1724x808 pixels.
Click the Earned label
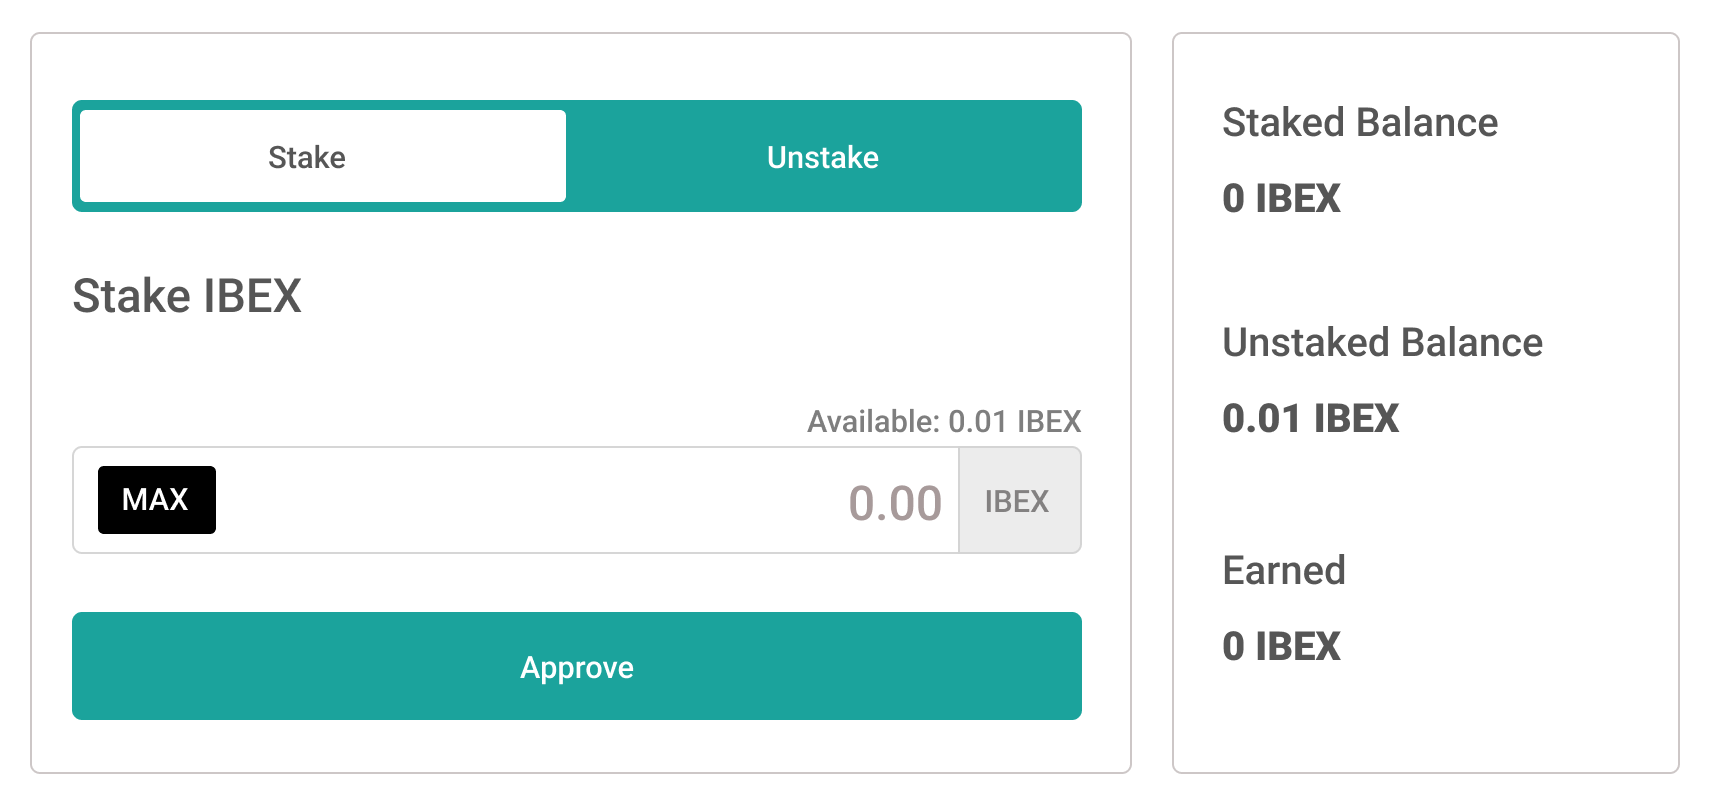point(1284,571)
